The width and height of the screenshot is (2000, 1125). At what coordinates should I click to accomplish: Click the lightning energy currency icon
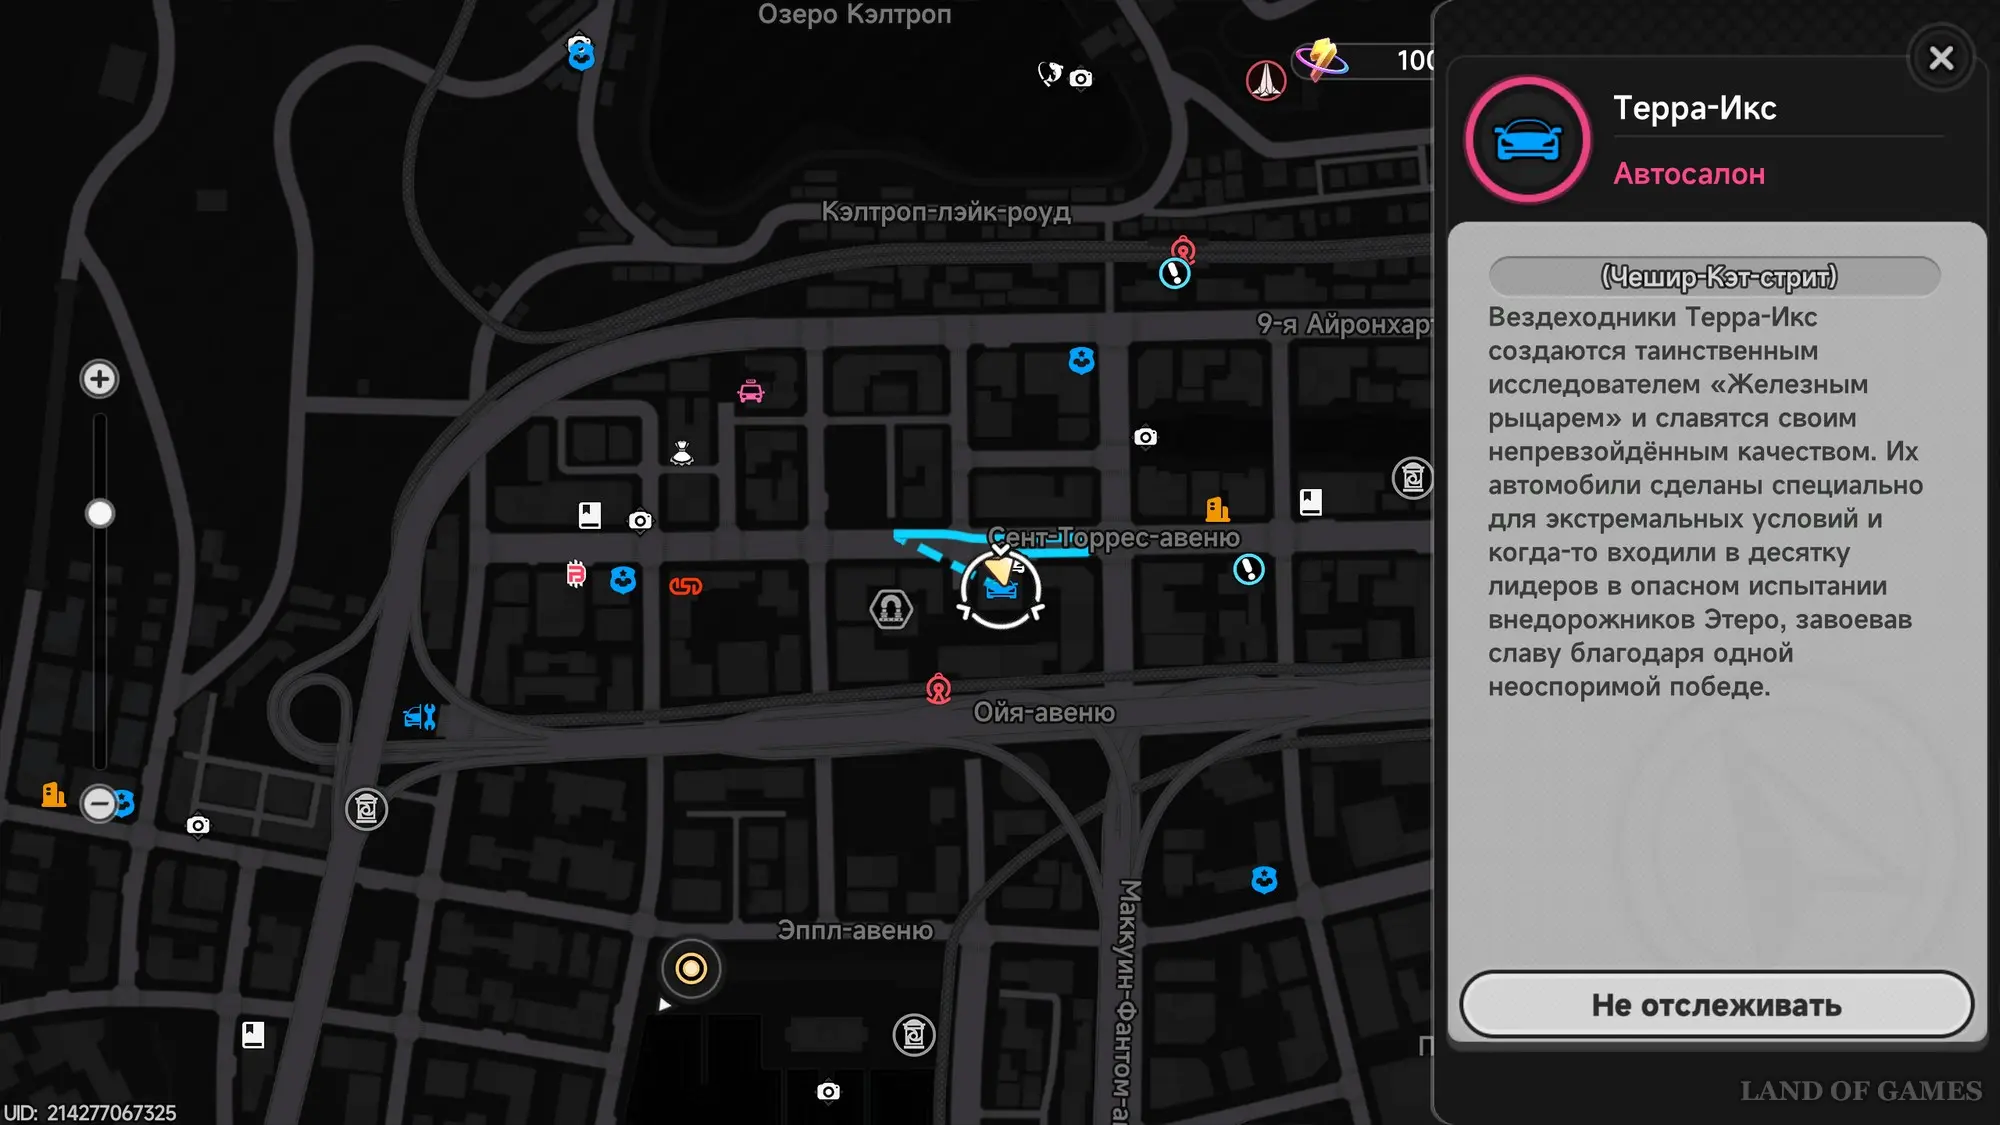pos(1320,59)
